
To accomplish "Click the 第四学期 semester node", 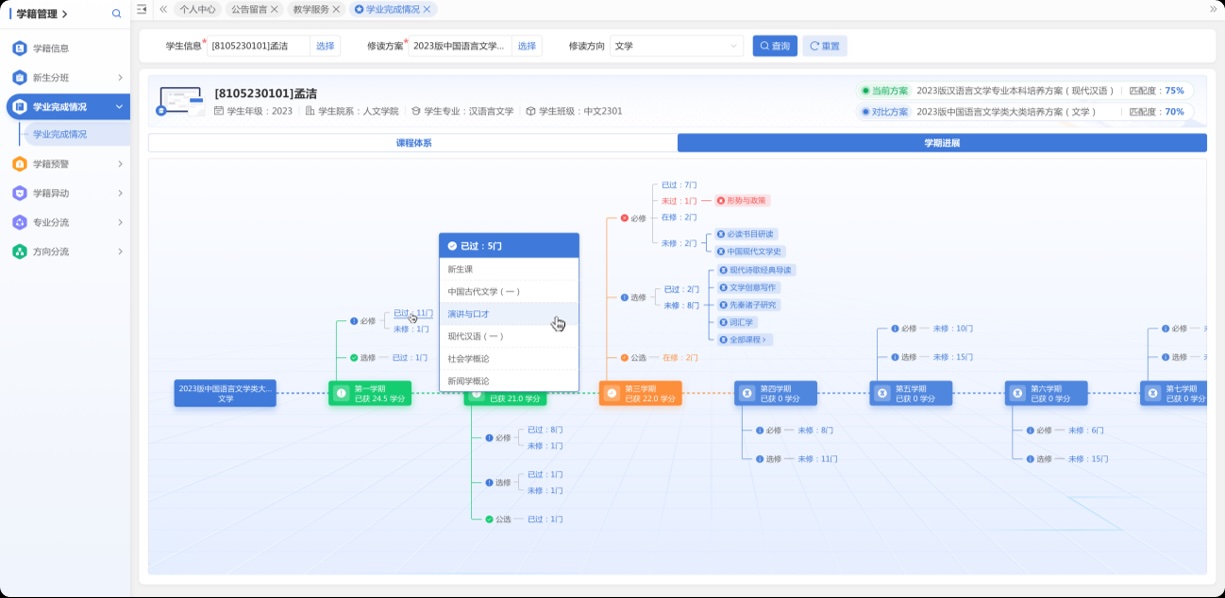I will 775,393.
